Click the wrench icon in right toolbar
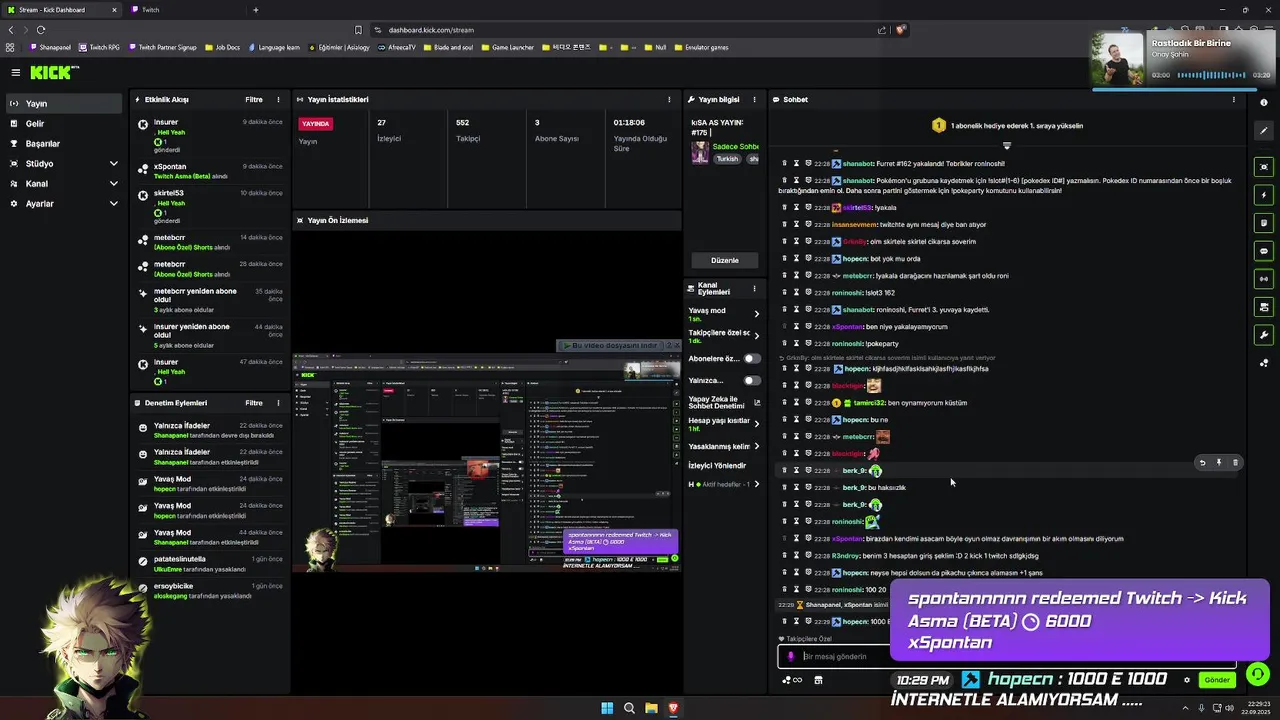The image size is (1280, 720). pos(1264,335)
